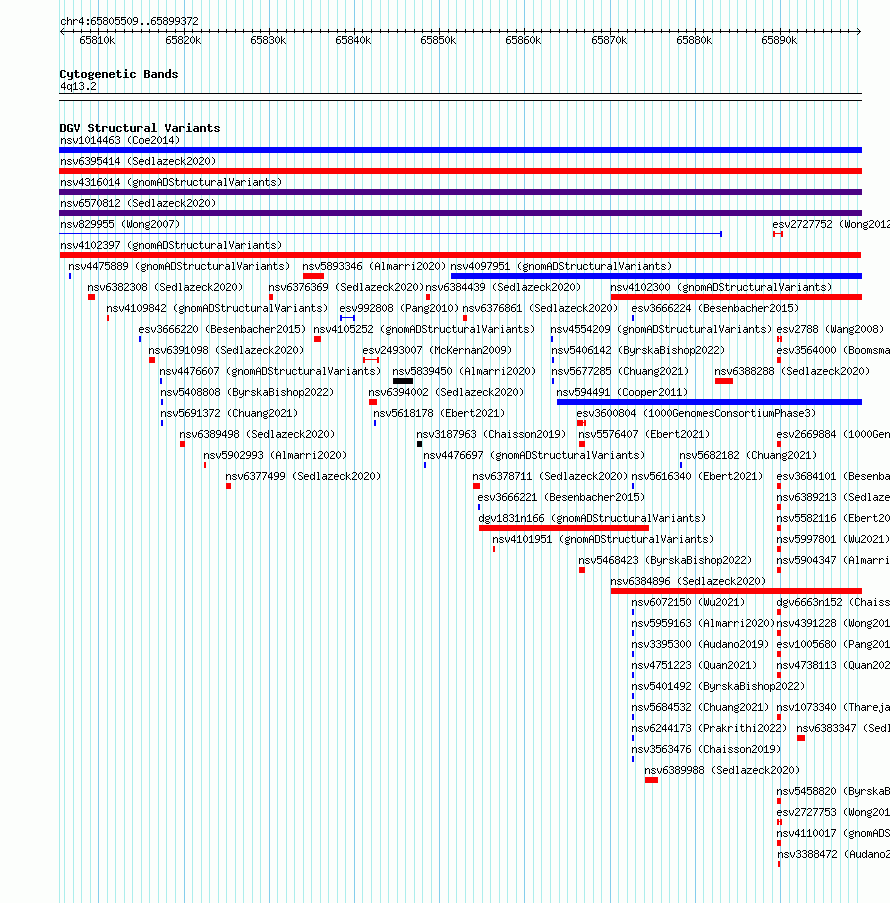Click the Cytogenetic Bands track title
The width and height of the screenshot is (890, 903).
(119, 74)
